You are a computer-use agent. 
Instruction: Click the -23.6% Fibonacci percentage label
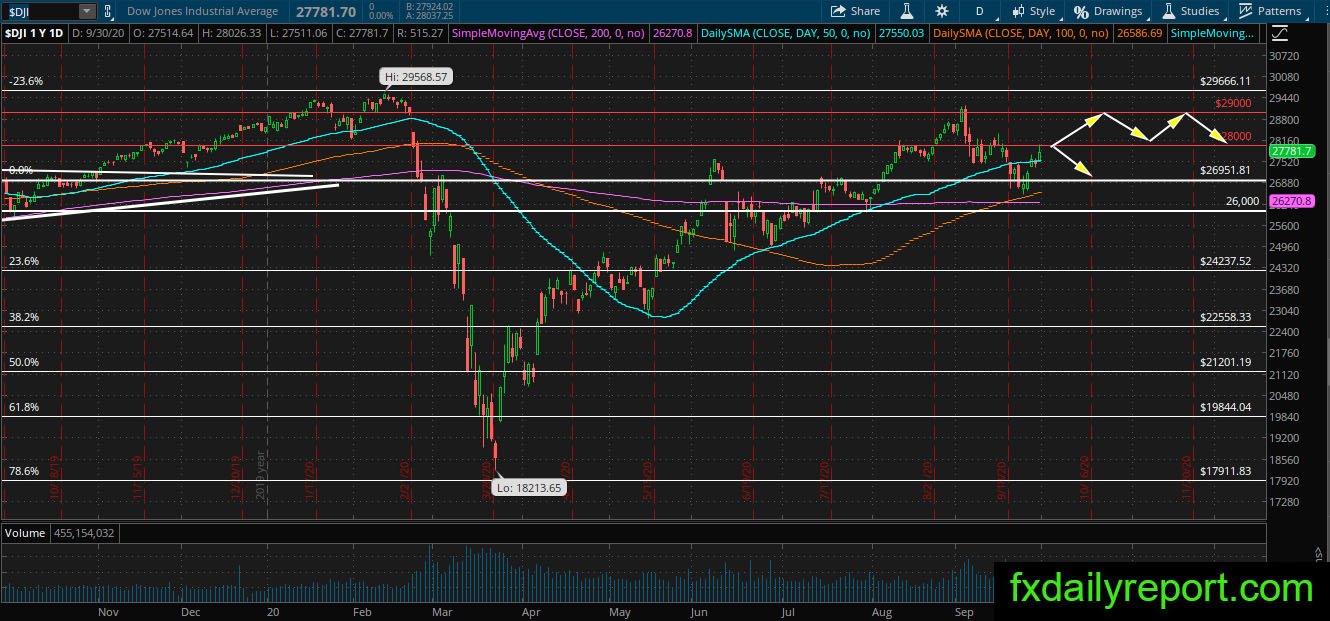pyautogui.click(x=26, y=81)
